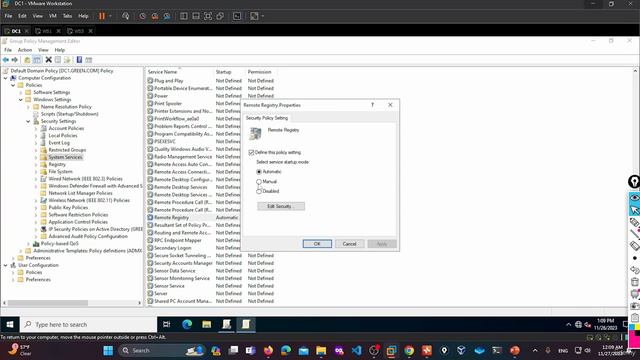
Task: Sort the list by Startup column
Action: [x=229, y=72]
